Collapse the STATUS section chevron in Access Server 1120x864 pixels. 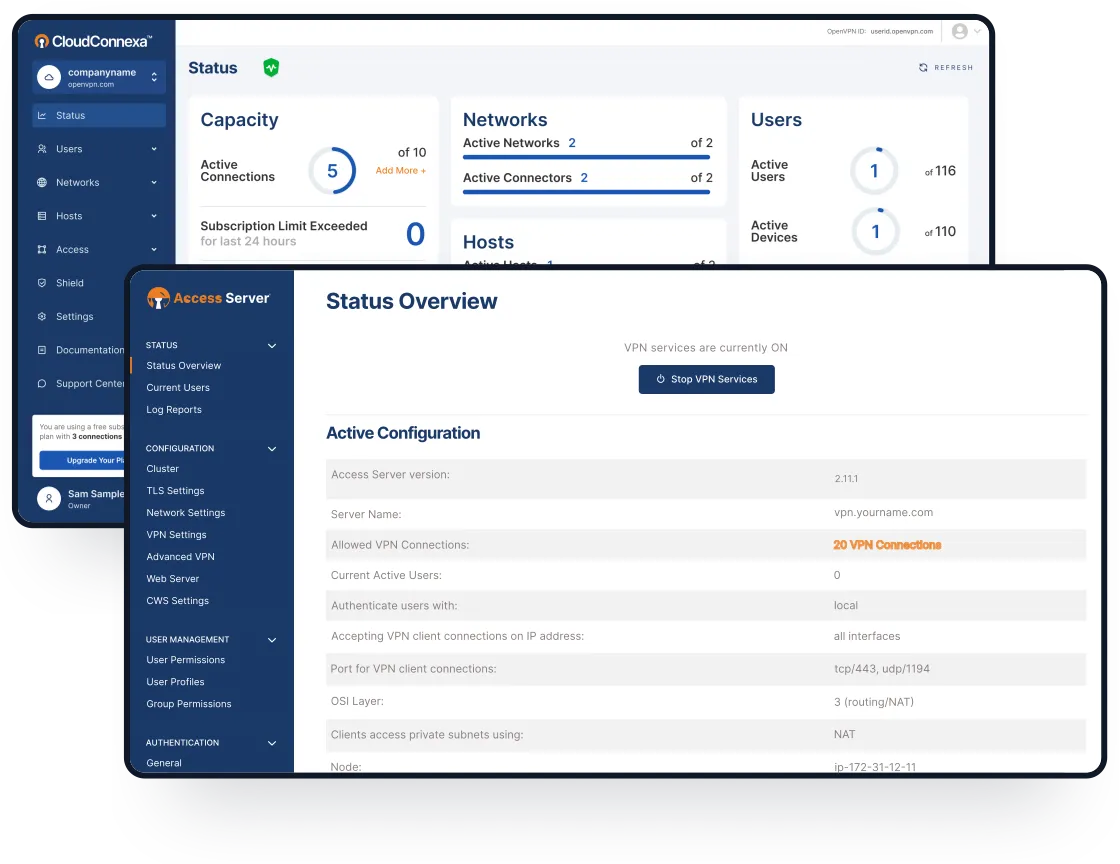[x=272, y=346]
